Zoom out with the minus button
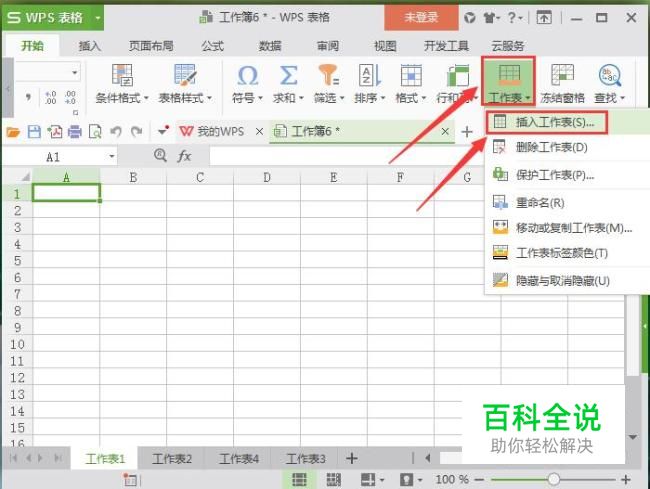The width and height of the screenshot is (650, 489). (x=479, y=480)
